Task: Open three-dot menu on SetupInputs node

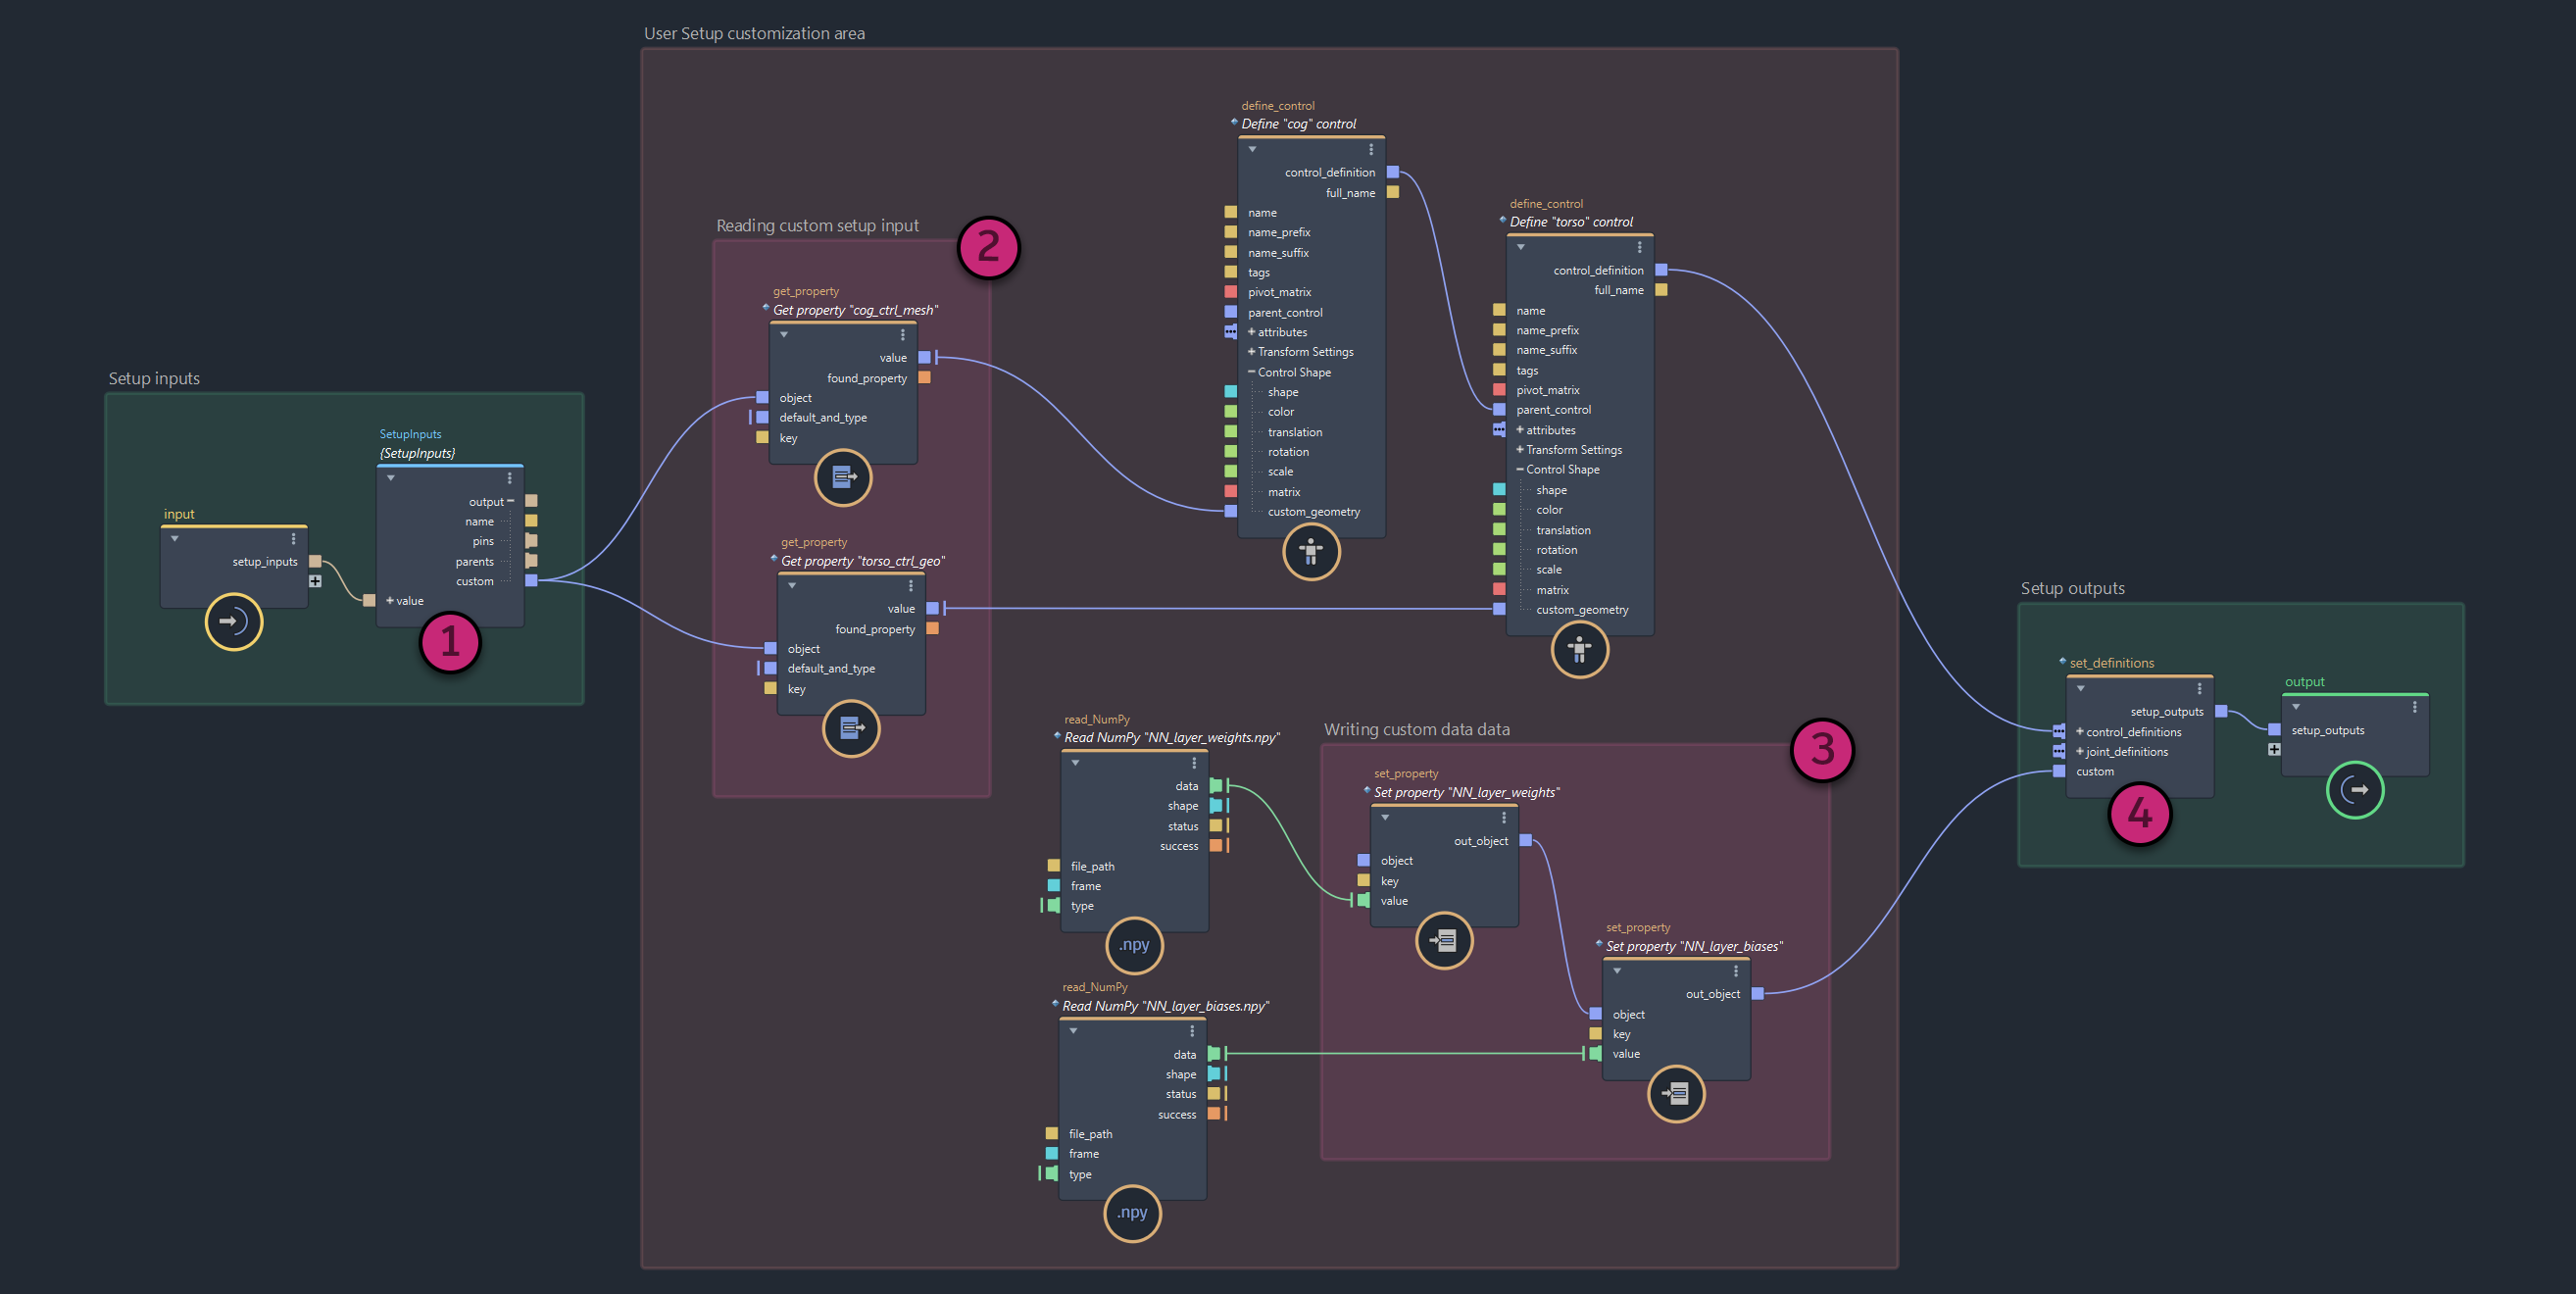Action: tap(509, 478)
